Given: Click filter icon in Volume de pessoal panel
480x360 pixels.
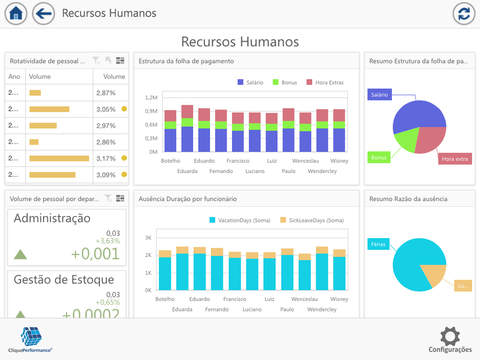Looking at the screenshot, I should [x=108, y=198].
